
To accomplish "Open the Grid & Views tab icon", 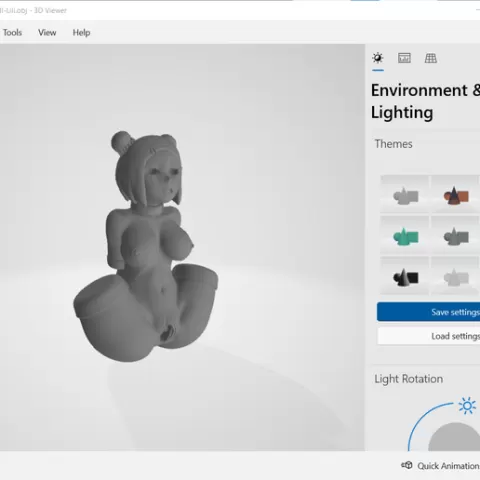I will (x=431, y=58).
